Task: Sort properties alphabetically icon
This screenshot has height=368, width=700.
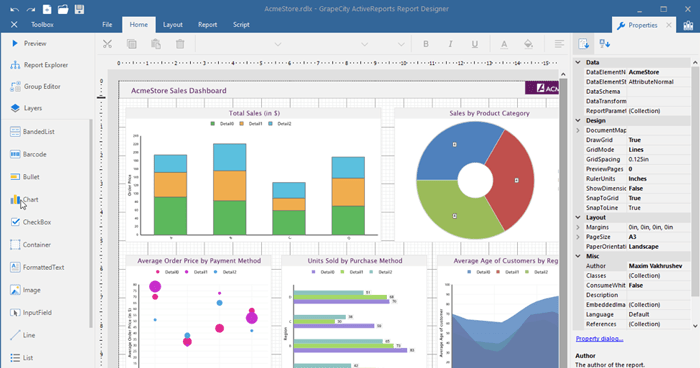Action: 605,43
